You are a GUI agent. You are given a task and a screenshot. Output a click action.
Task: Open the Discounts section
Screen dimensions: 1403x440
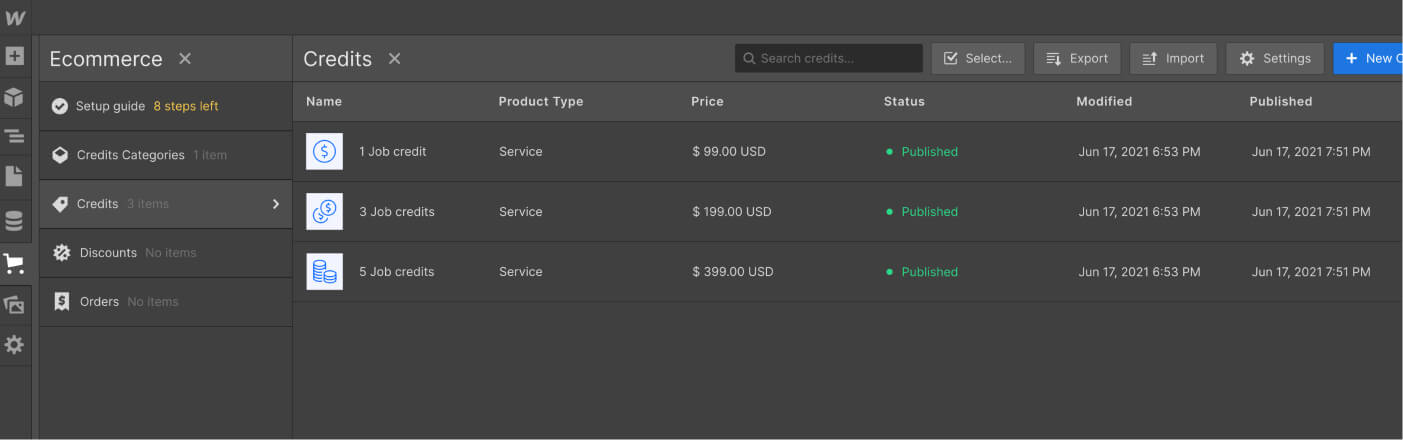point(108,253)
